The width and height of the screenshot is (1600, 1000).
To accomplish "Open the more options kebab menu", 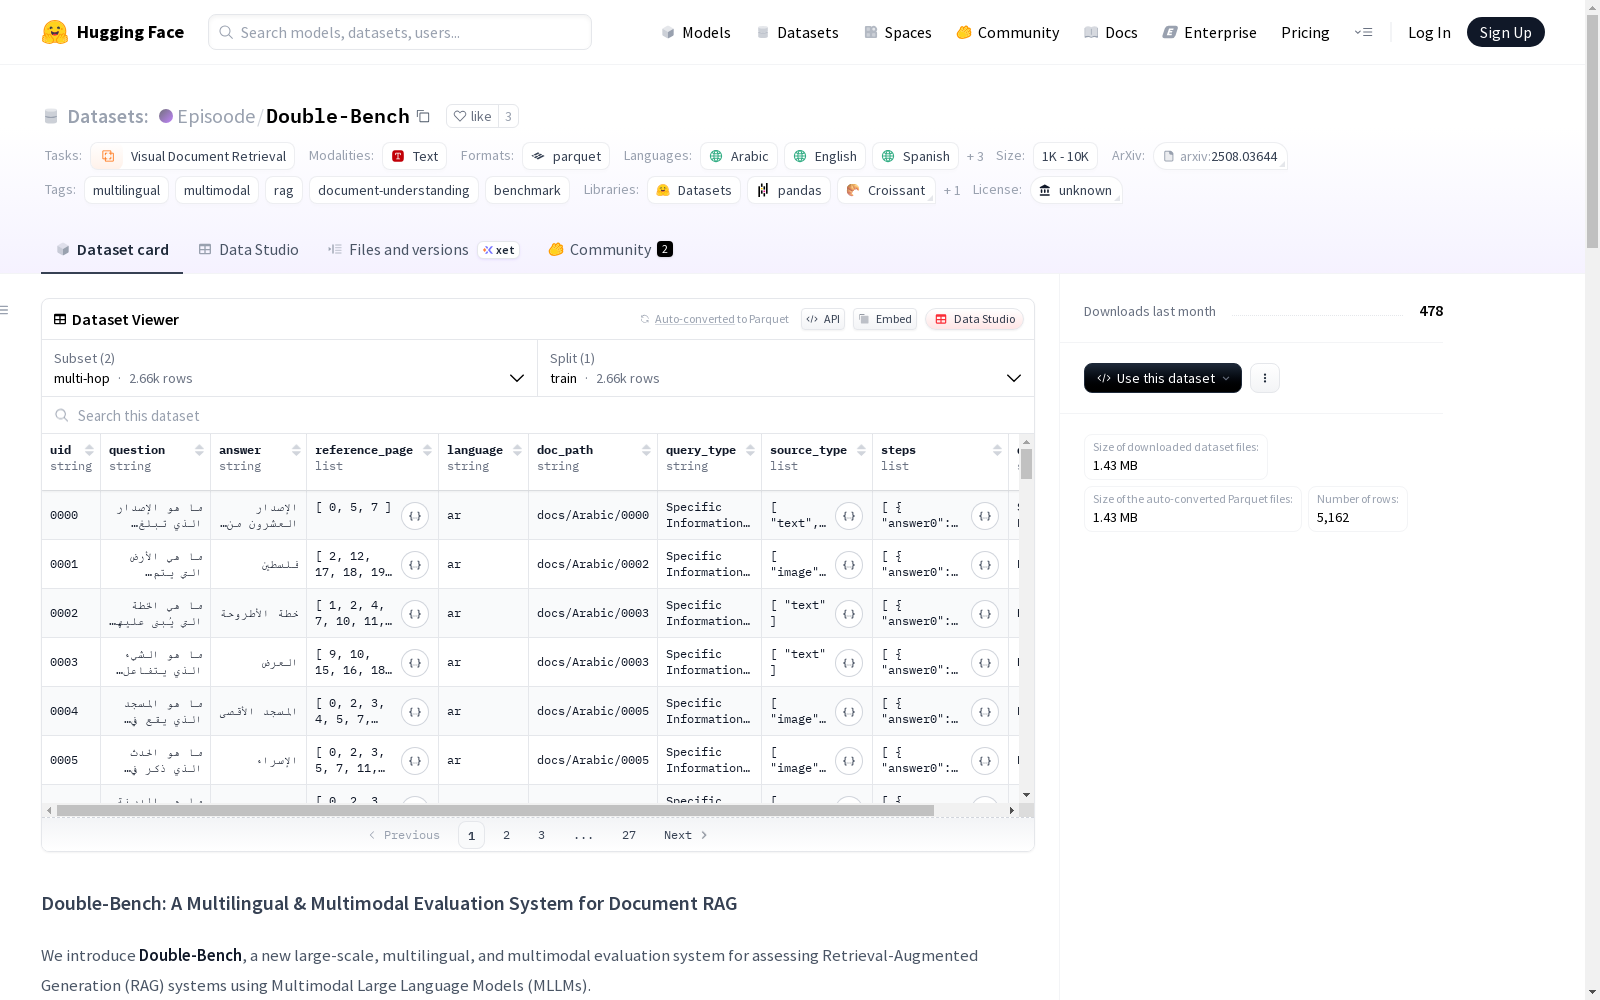I will click(1265, 378).
